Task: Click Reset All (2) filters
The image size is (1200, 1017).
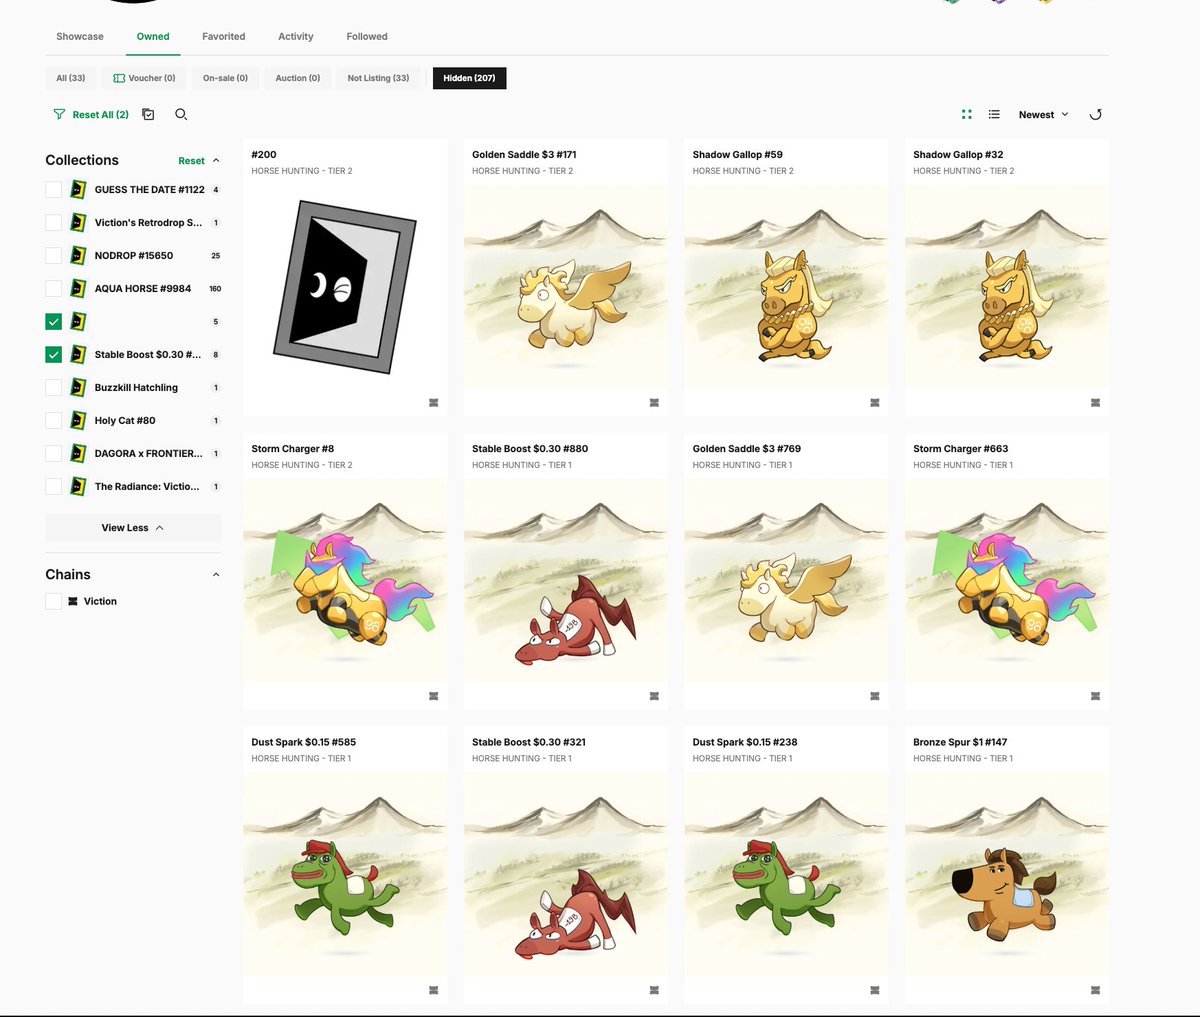Action: click(100, 115)
